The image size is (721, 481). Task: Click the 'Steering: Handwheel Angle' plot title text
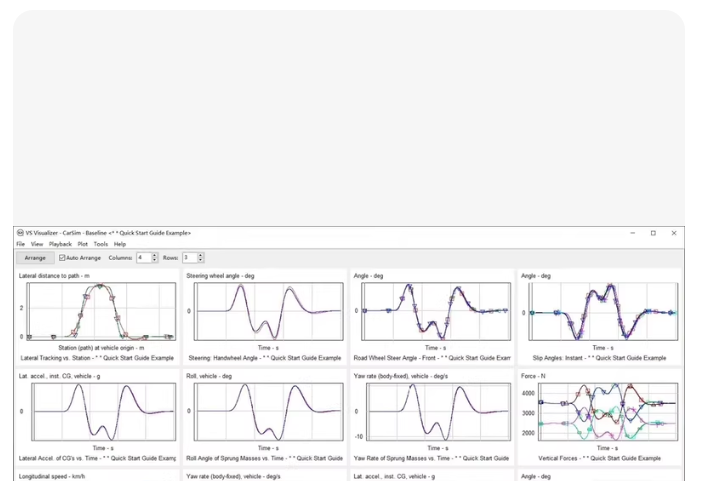click(222, 358)
